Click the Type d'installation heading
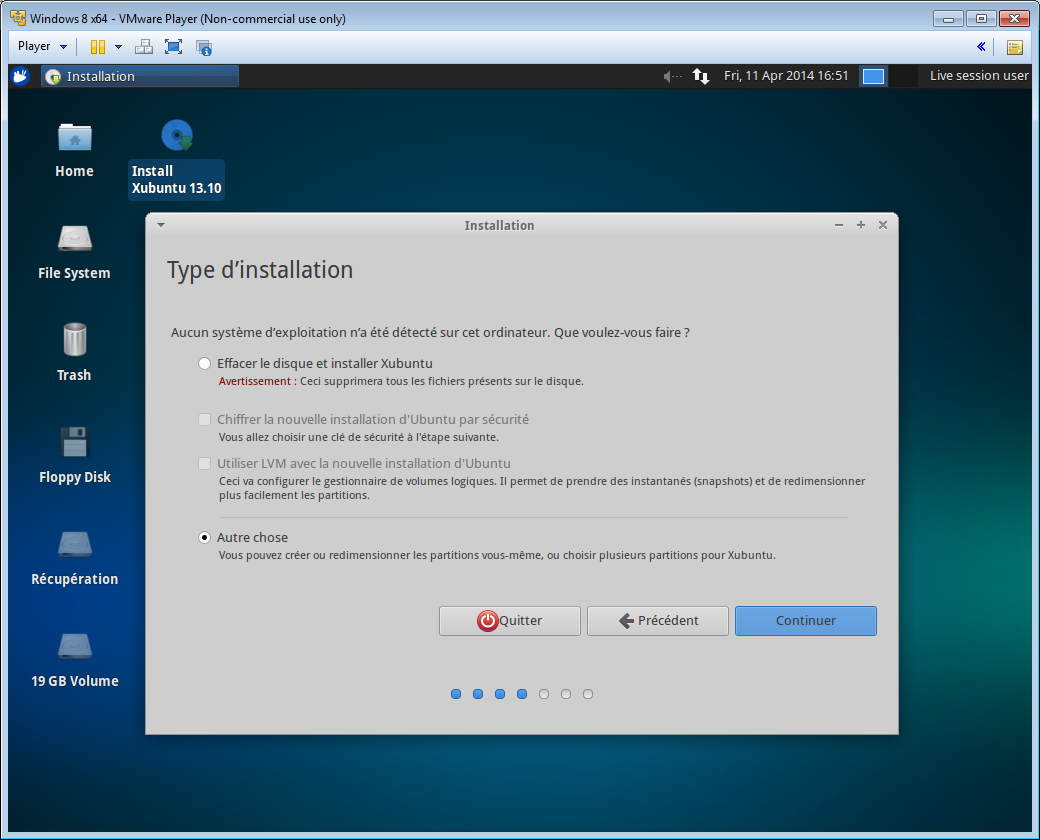 (260, 270)
